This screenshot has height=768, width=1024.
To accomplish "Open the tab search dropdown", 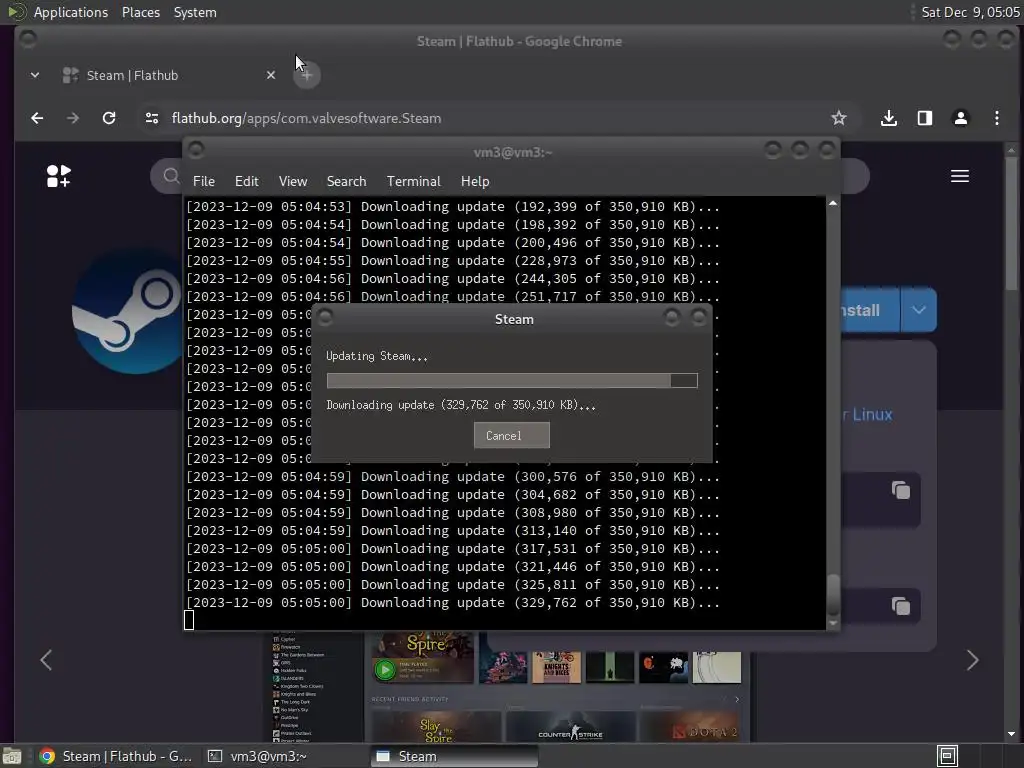I will point(35,75).
